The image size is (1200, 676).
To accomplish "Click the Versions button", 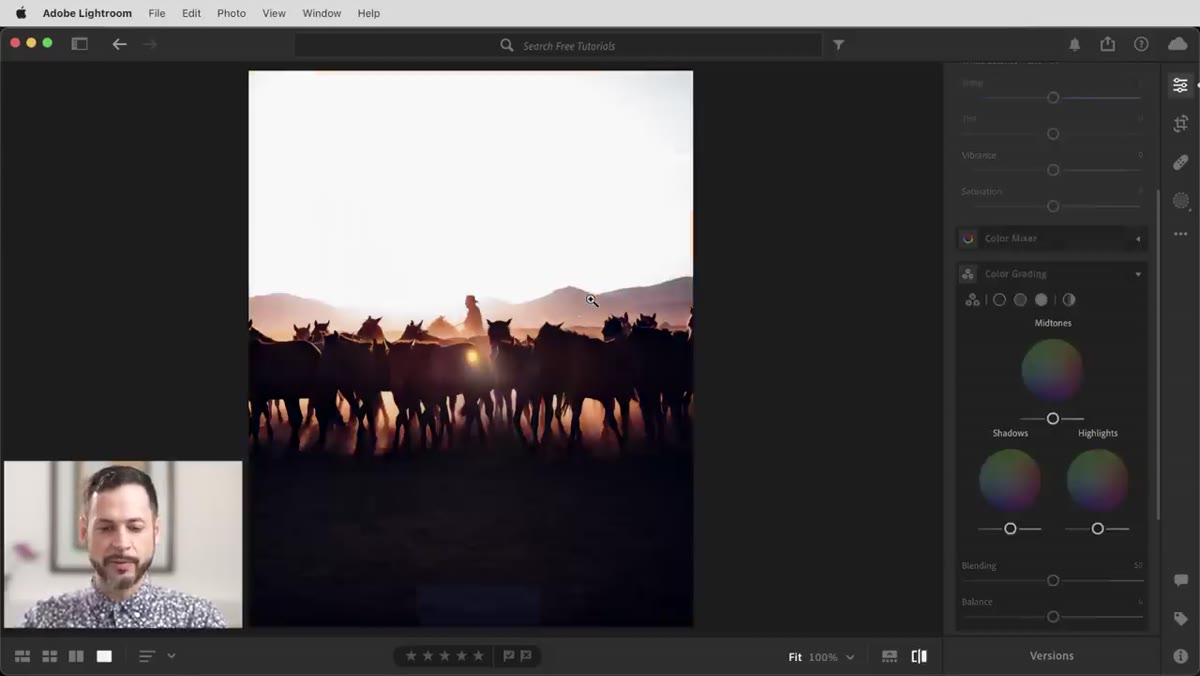I will coord(1052,656).
